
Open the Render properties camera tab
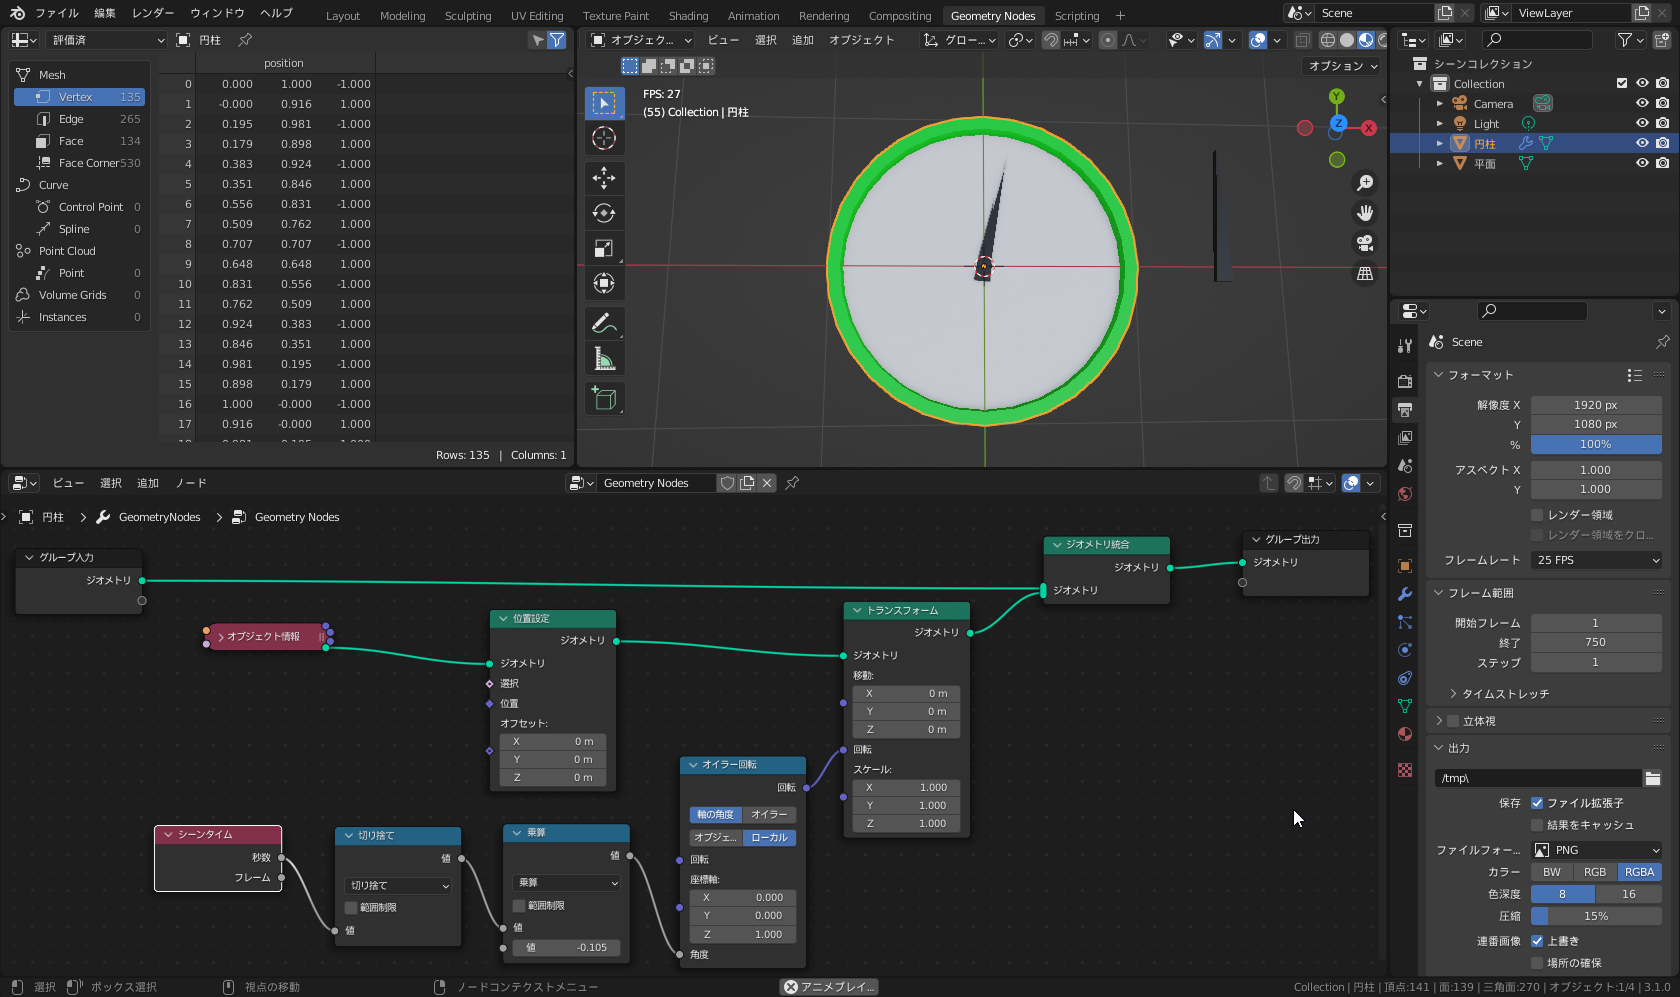pyautogui.click(x=1405, y=382)
